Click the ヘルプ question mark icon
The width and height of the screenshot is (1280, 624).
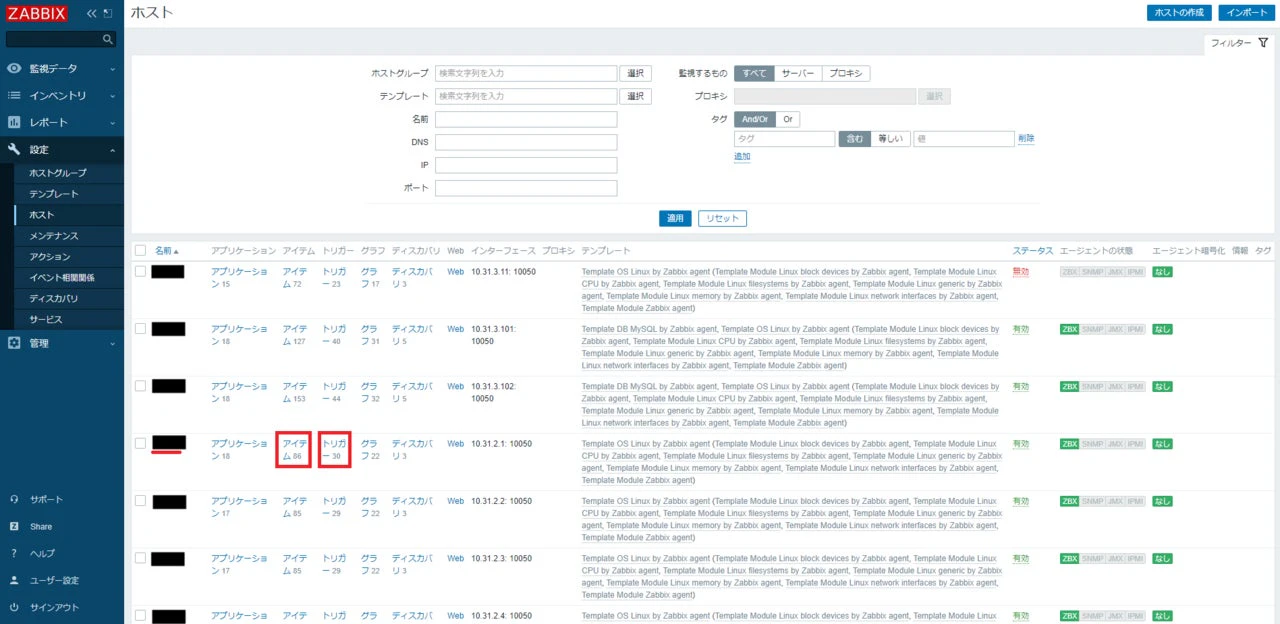click(x=14, y=553)
